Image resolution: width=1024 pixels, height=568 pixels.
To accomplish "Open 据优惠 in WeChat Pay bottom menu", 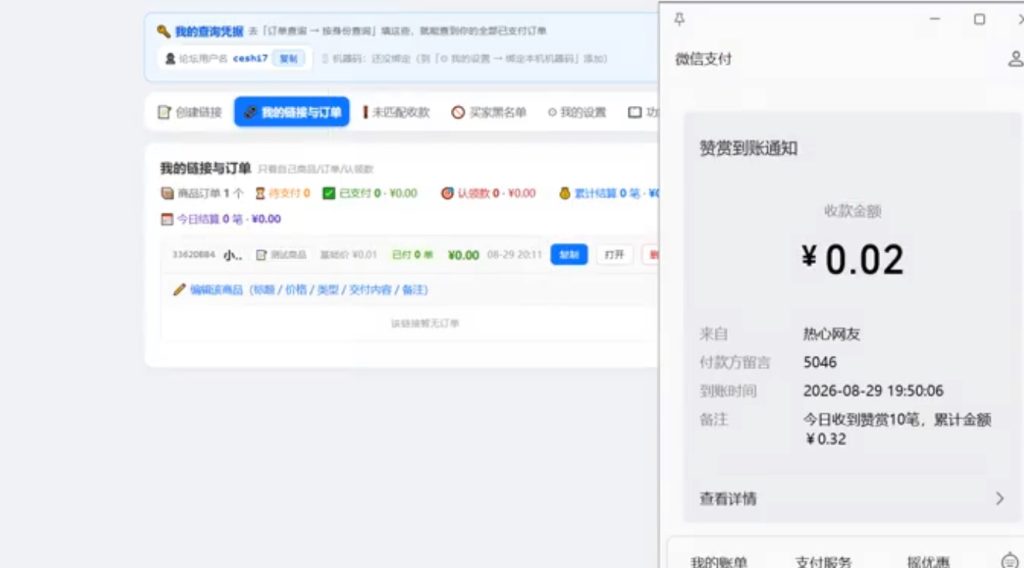I will 928,562.
